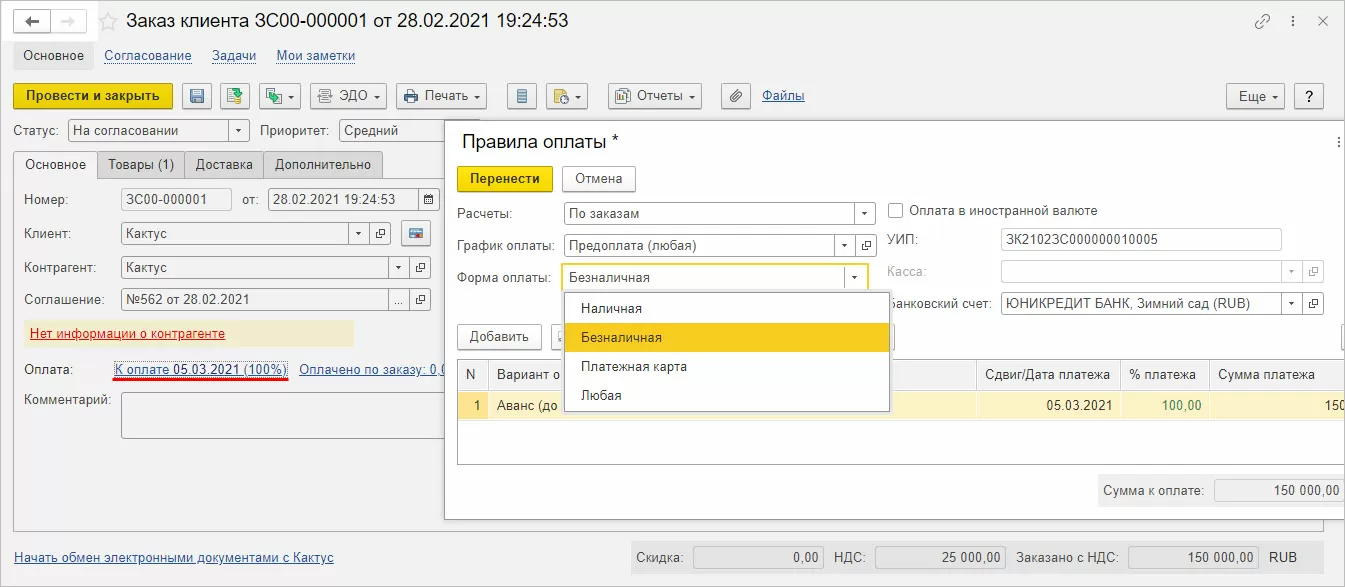This screenshot has height=587, width=1345.
Task: Open the document structure list icon
Action: [520, 96]
